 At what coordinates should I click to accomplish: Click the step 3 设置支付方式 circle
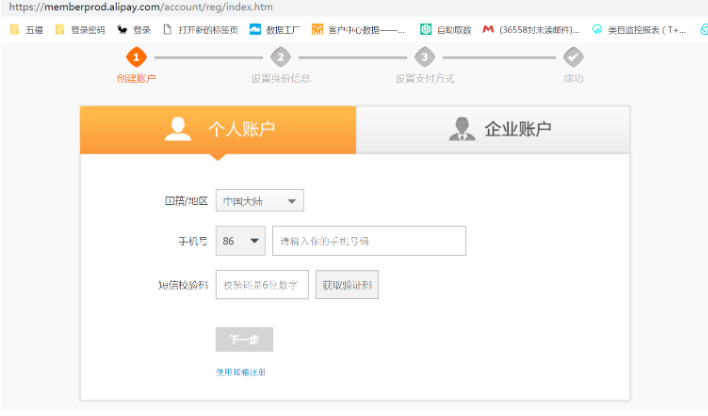pos(425,57)
